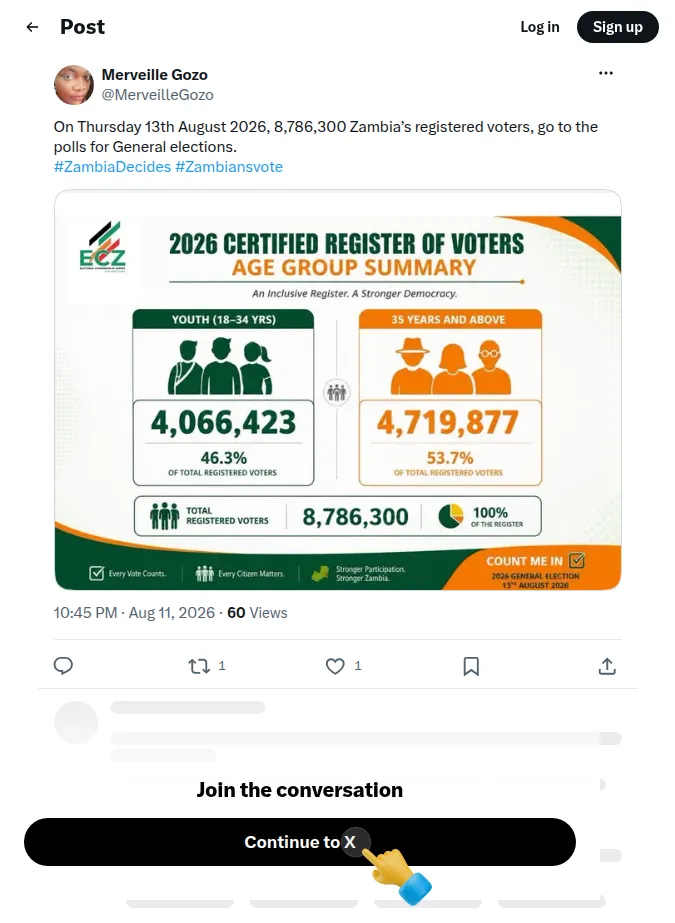
Task: Enlarge the ECZ voter register infographic
Action: 338,390
